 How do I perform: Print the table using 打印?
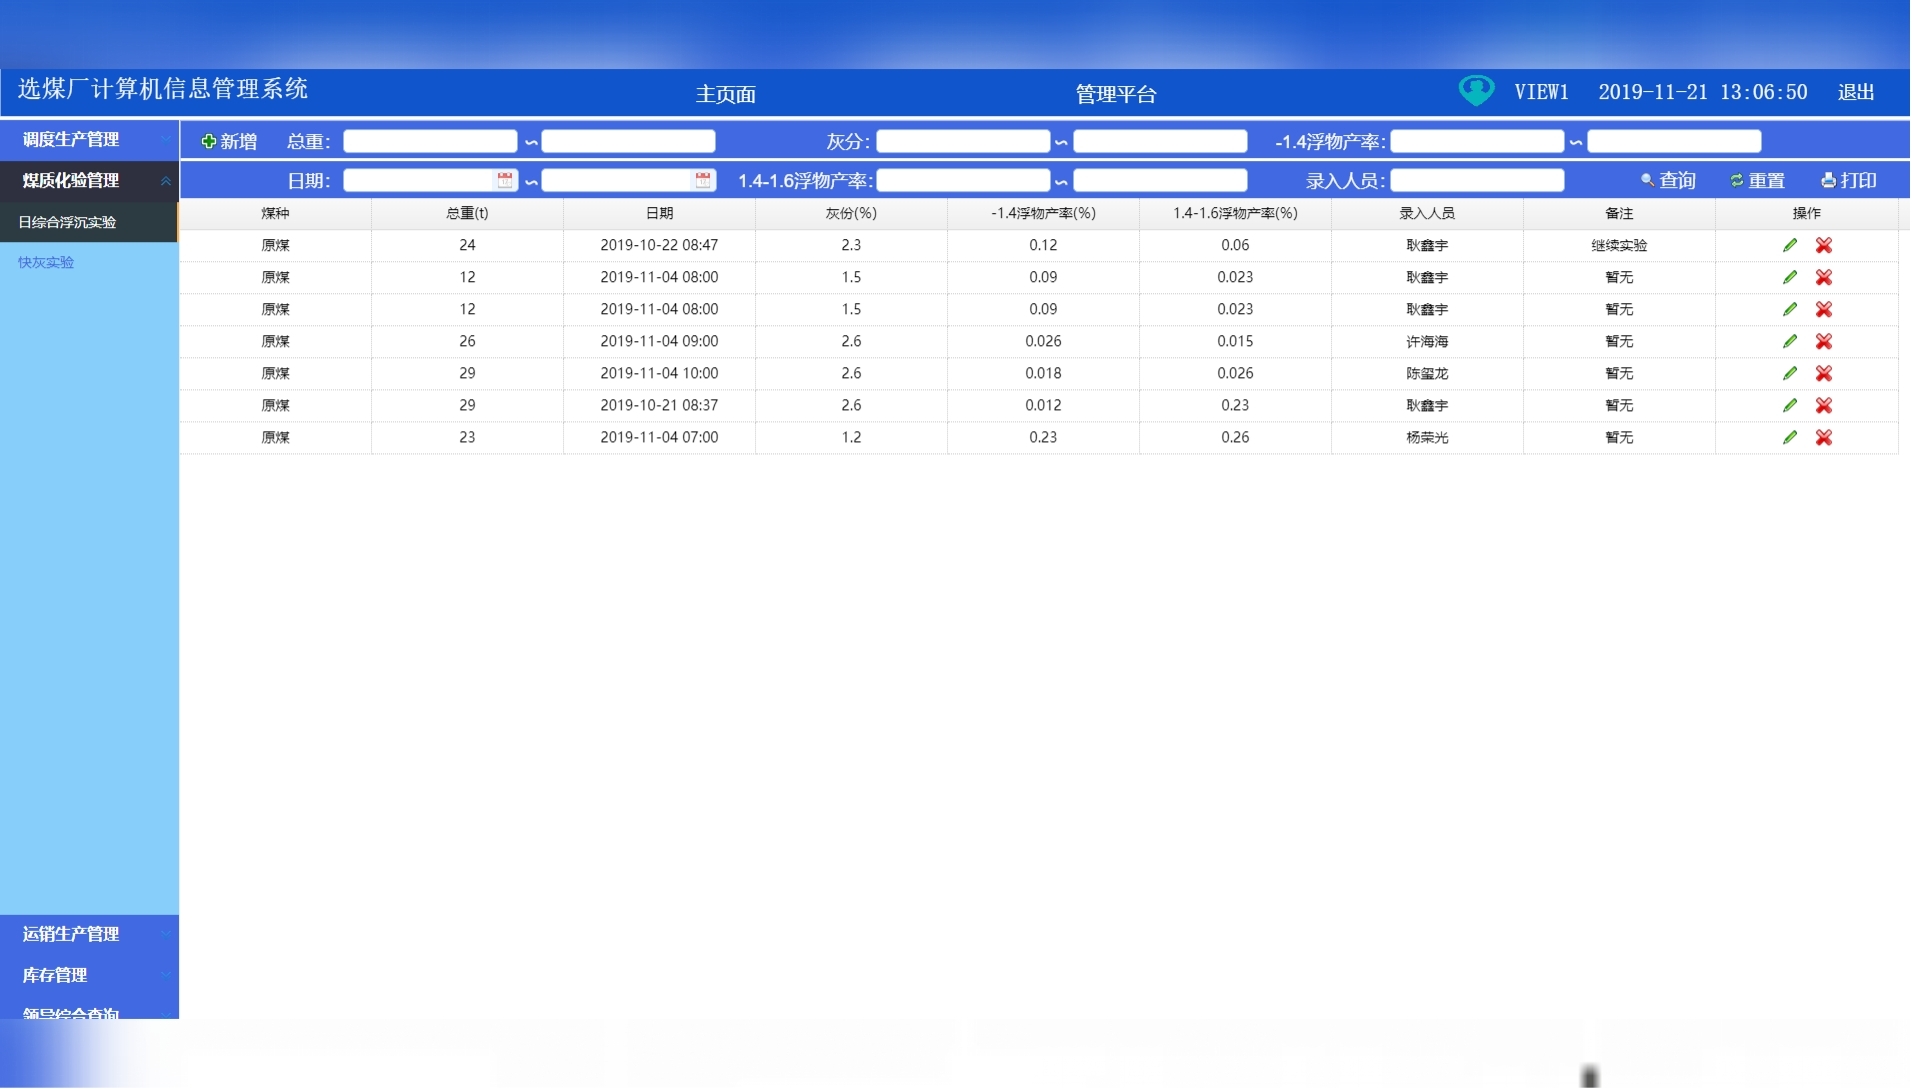point(1850,181)
